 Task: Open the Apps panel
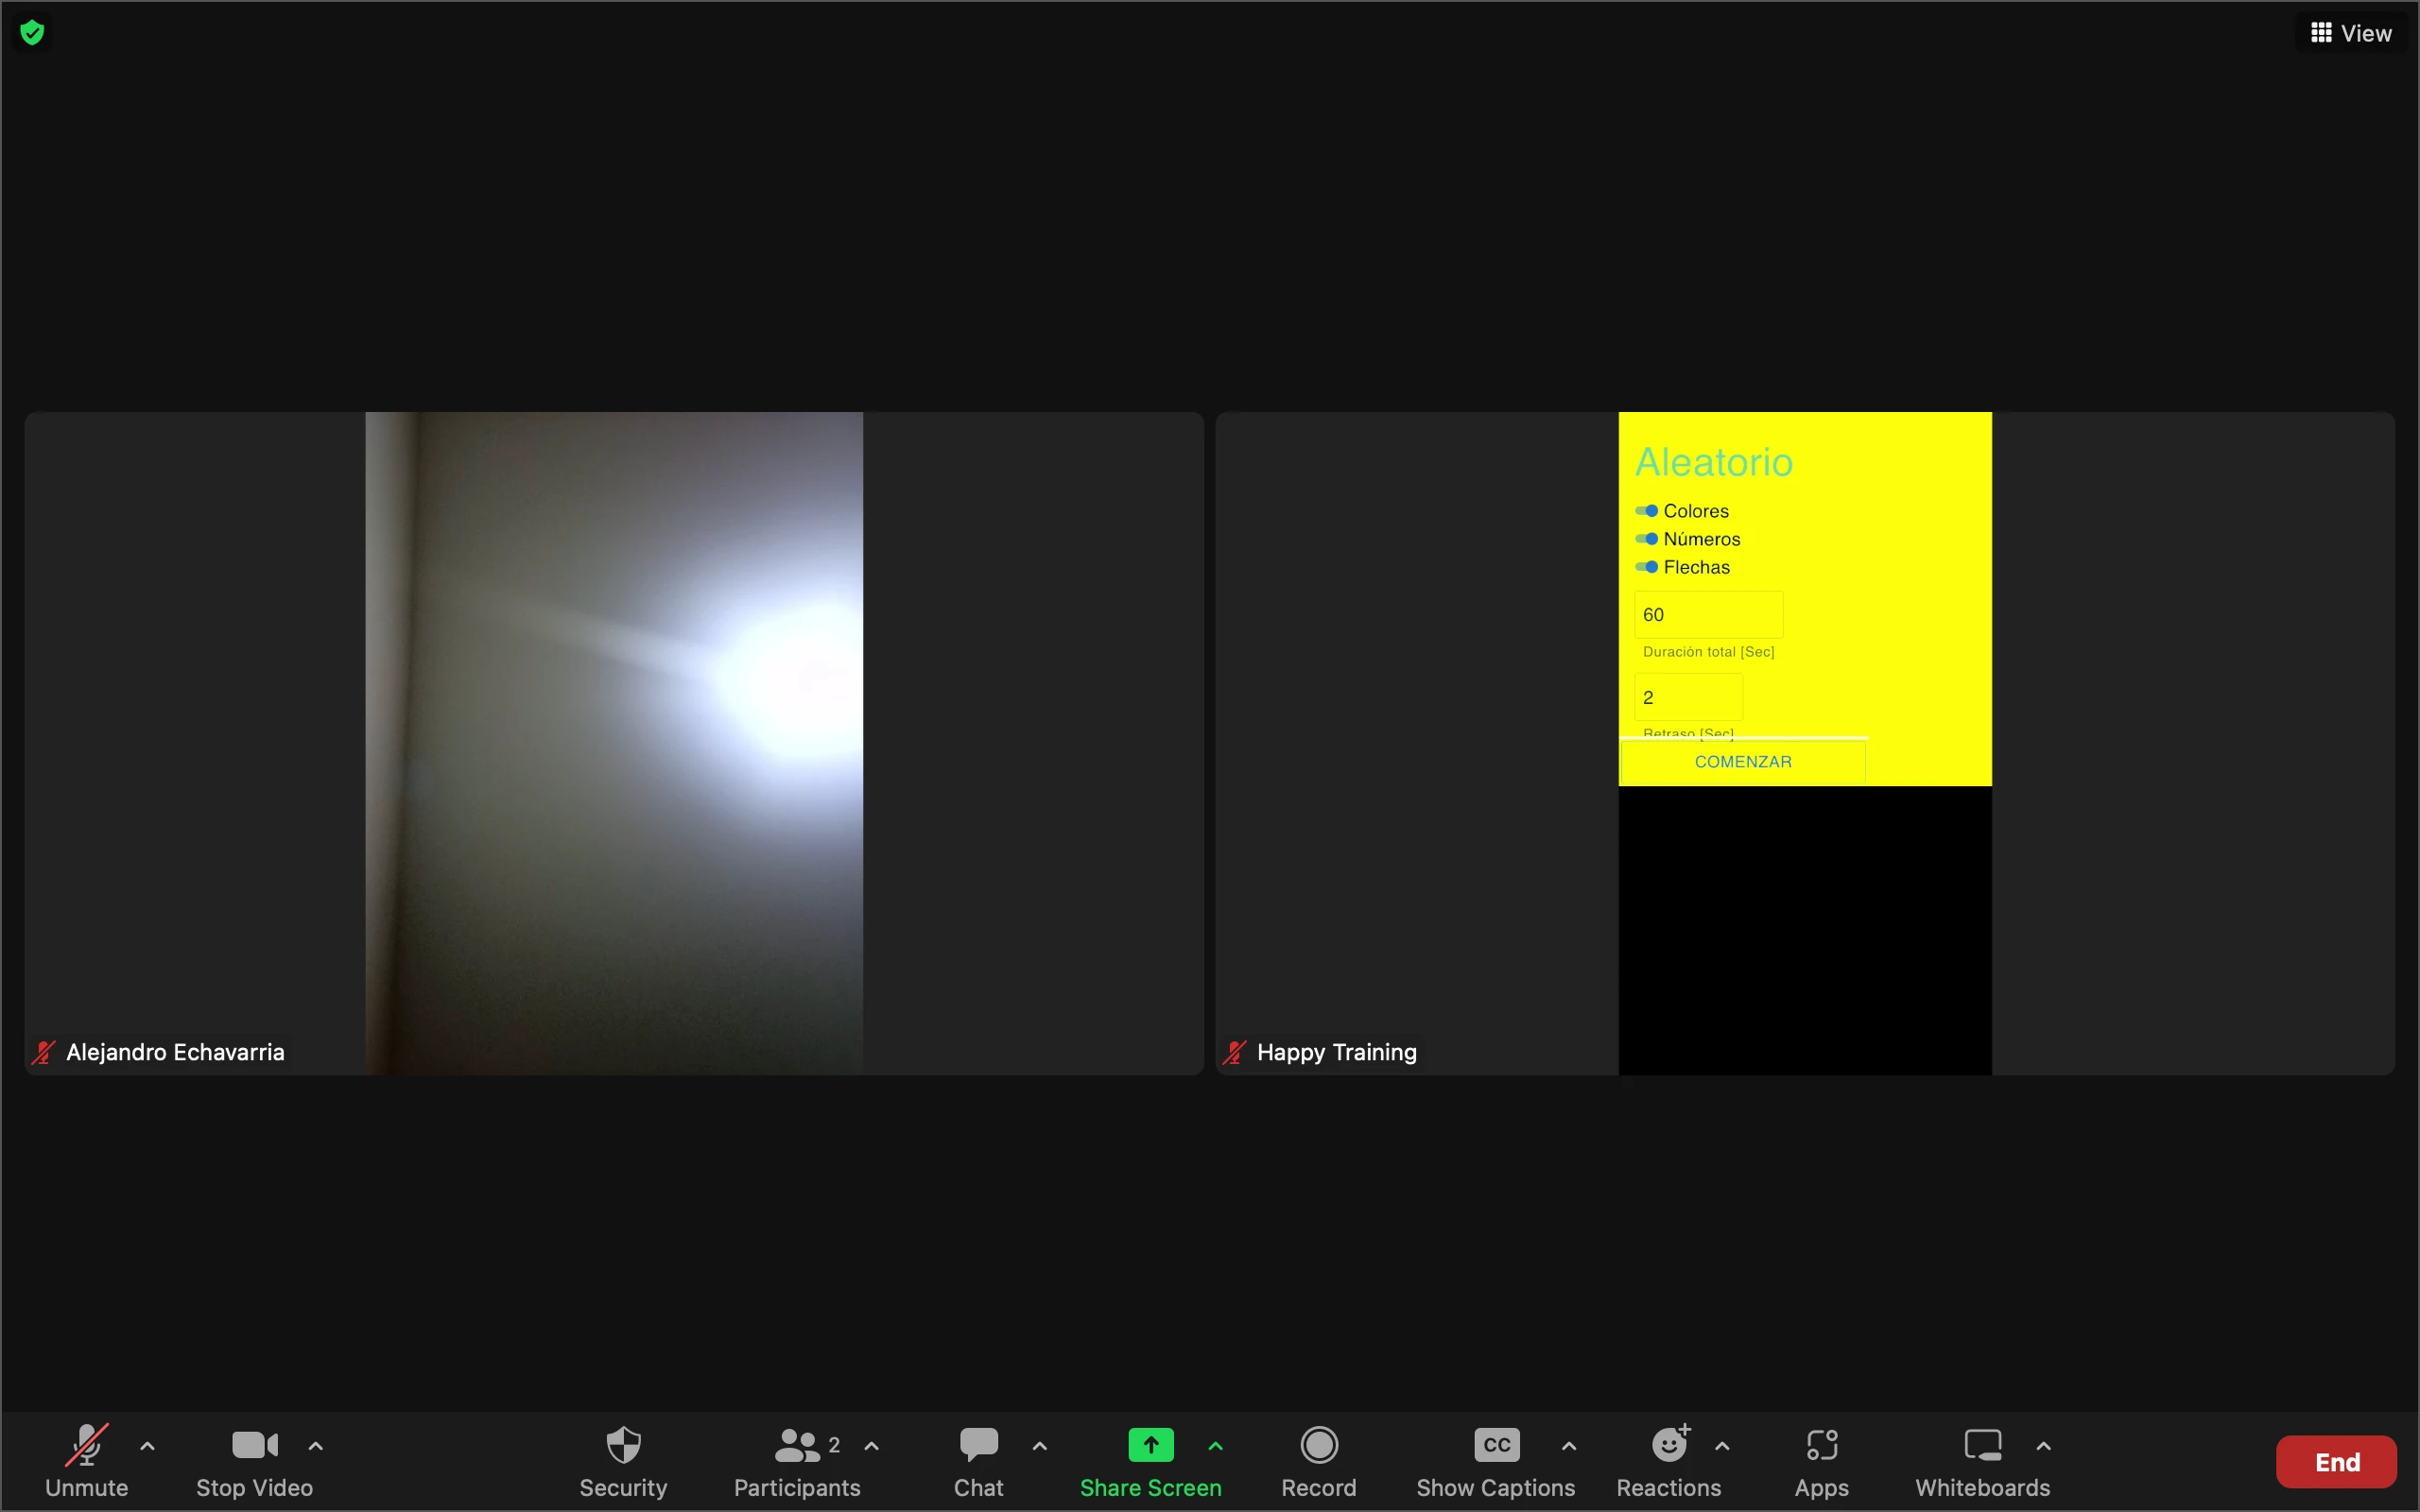[1821, 1445]
